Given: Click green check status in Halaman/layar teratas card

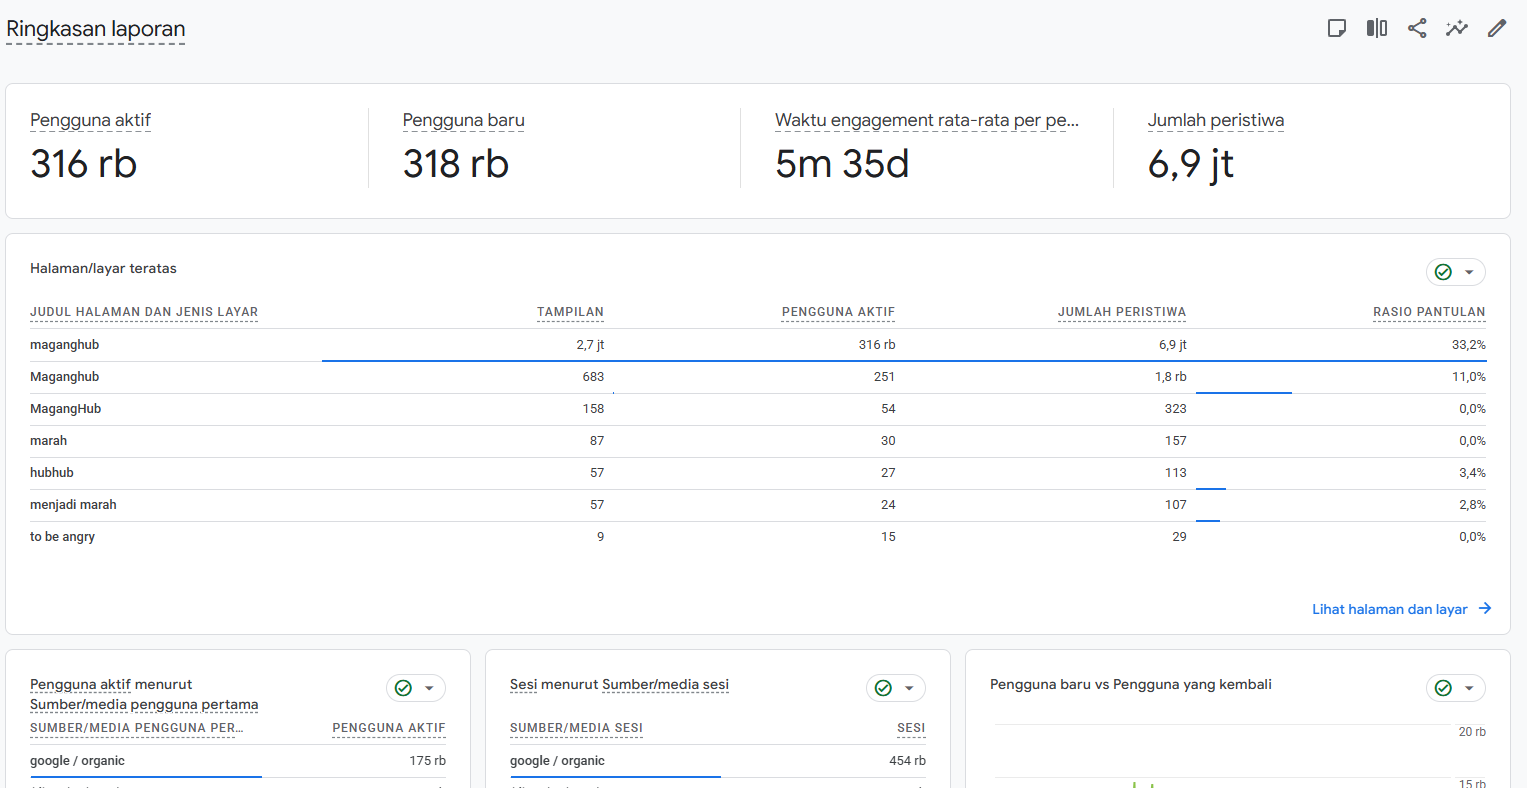Looking at the screenshot, I should point(1443,272).
